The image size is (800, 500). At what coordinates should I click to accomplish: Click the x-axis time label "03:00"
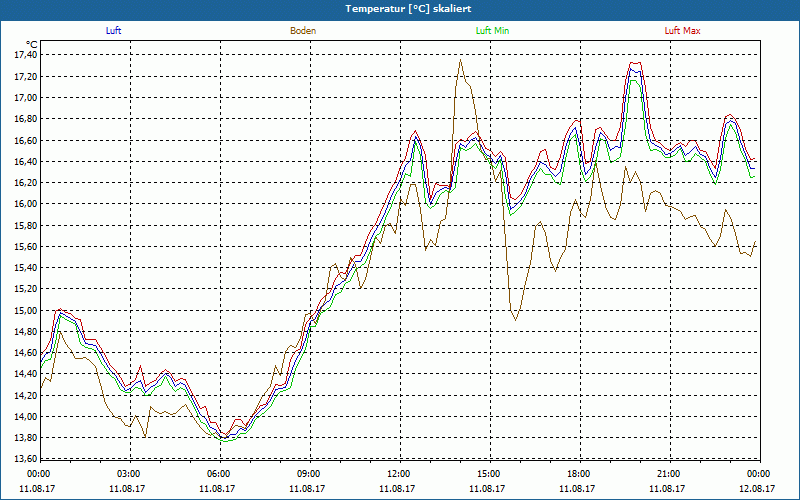127,474
